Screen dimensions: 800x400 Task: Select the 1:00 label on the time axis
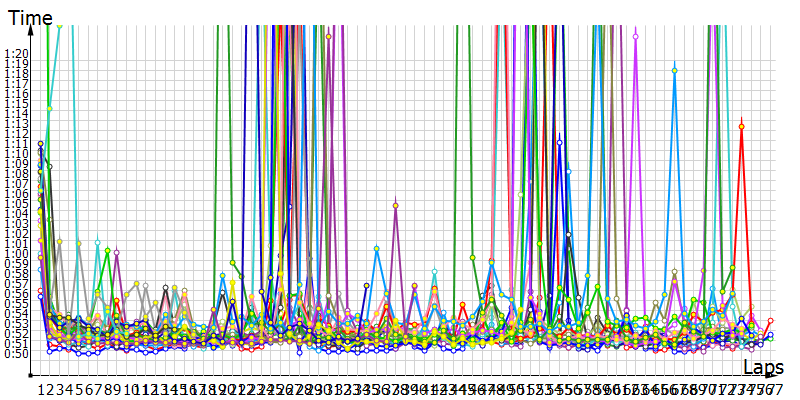15,253
